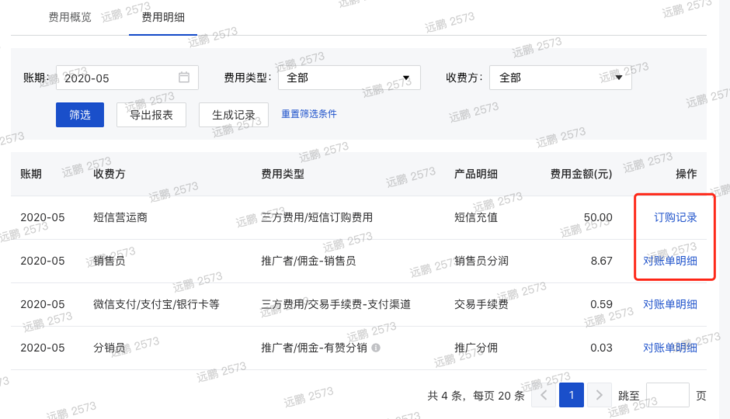Screen dimensions: 730x419
Task: Reset filters via 重置筛选条件 link
Action: point(309,114)
